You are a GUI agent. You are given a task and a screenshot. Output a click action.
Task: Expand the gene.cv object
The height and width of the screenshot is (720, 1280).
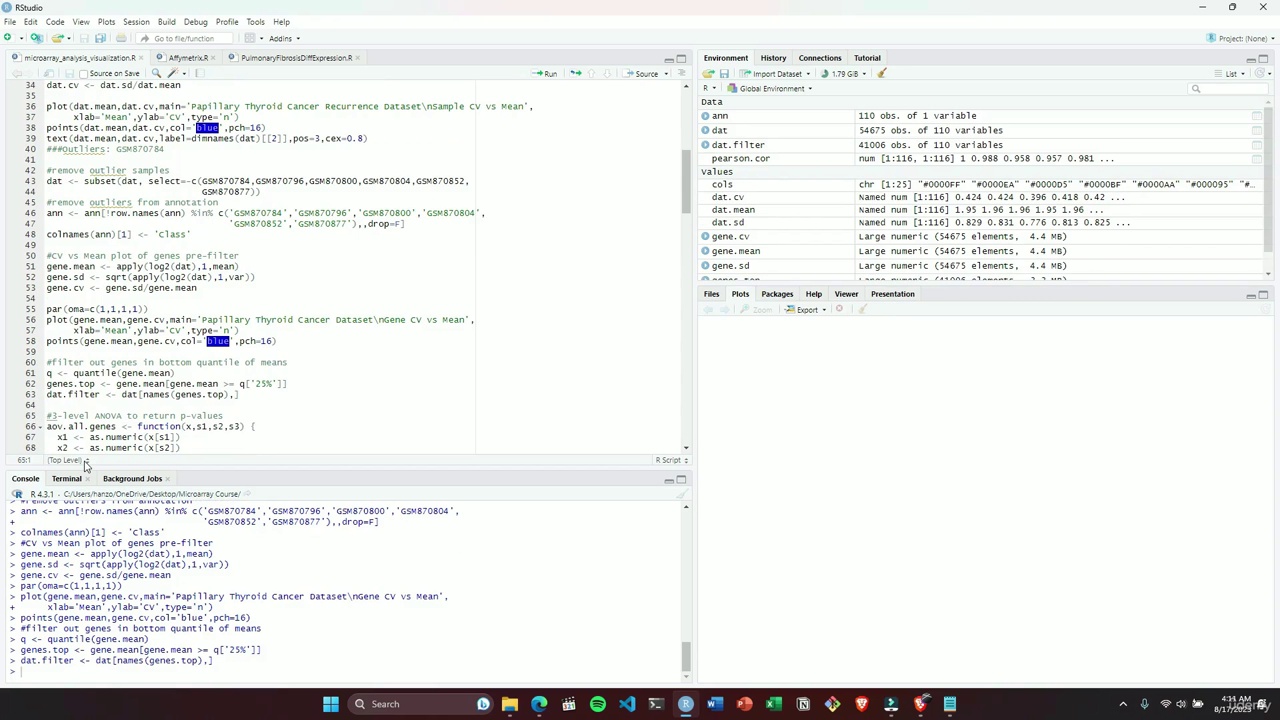coord(706,237)
